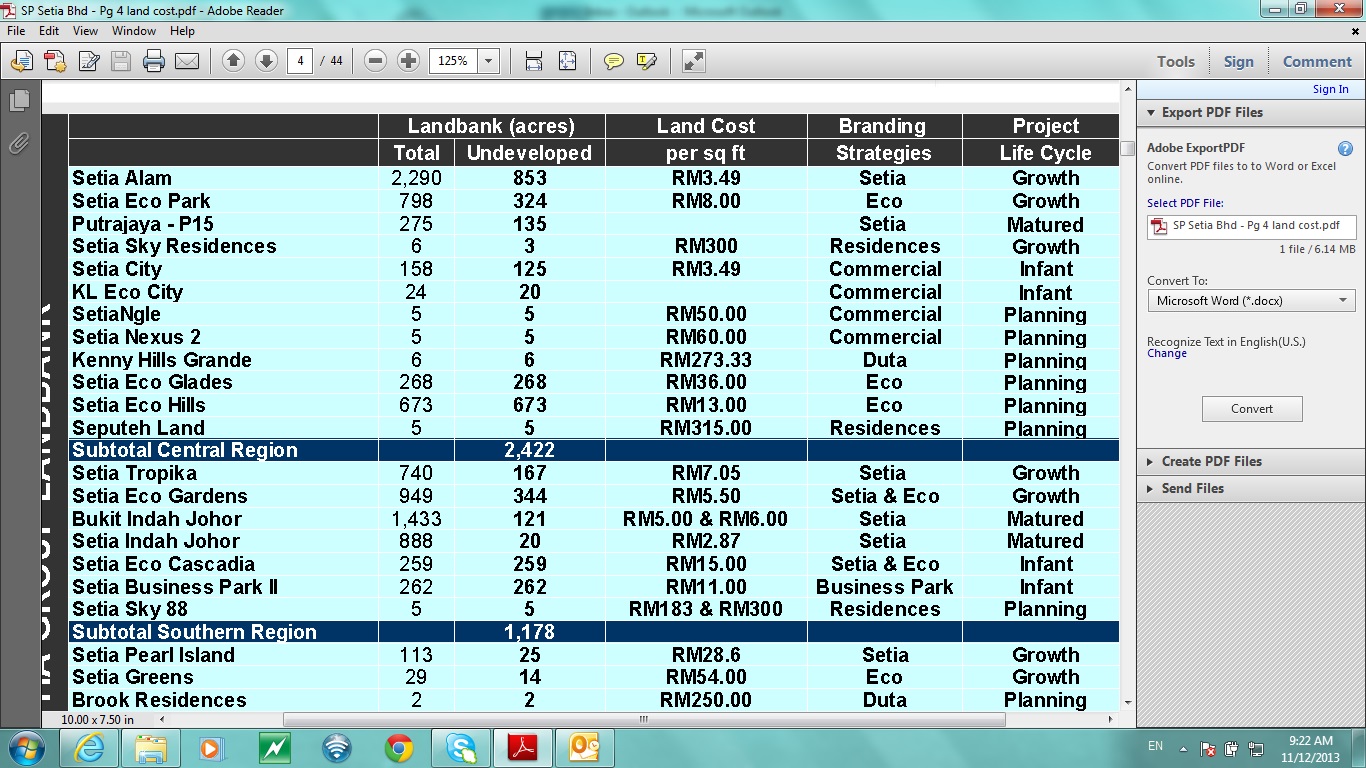
Task: Open page thumbnails panel in left sidebar
Action: coord(19,100)
